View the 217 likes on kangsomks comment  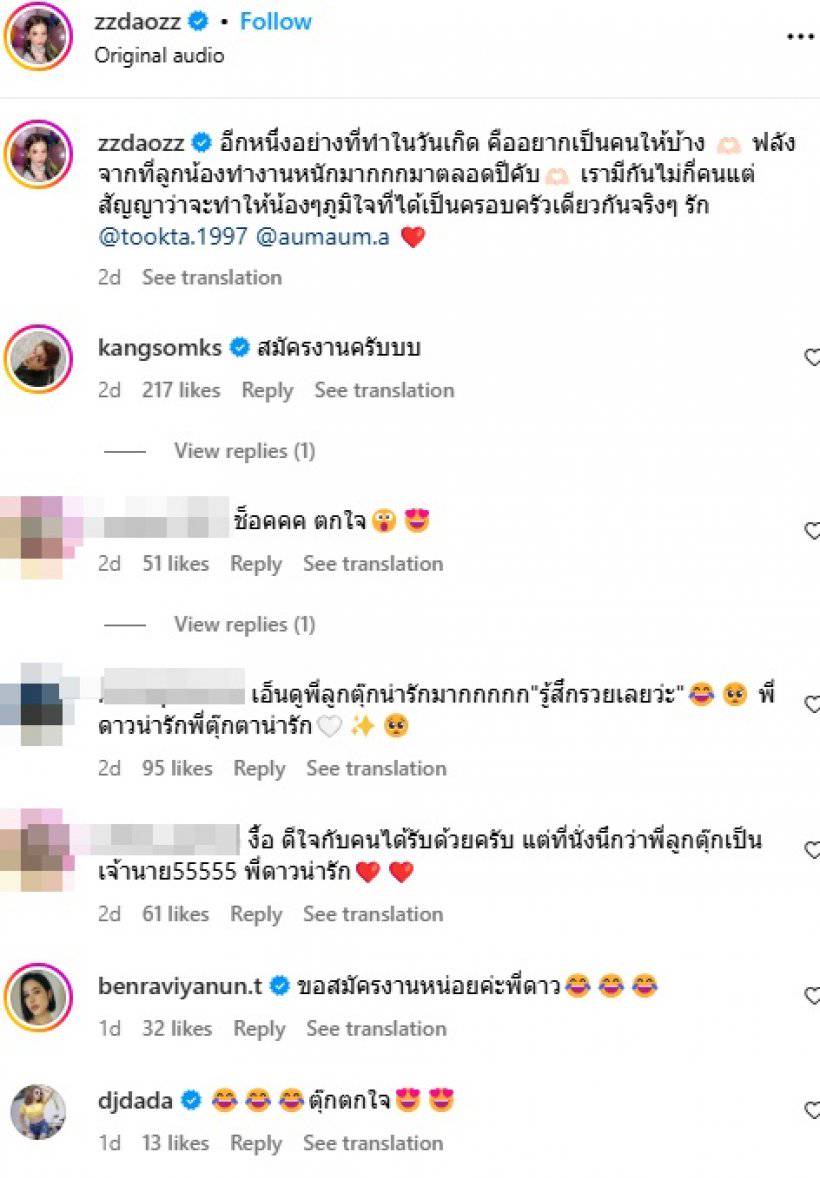(181, 390)
